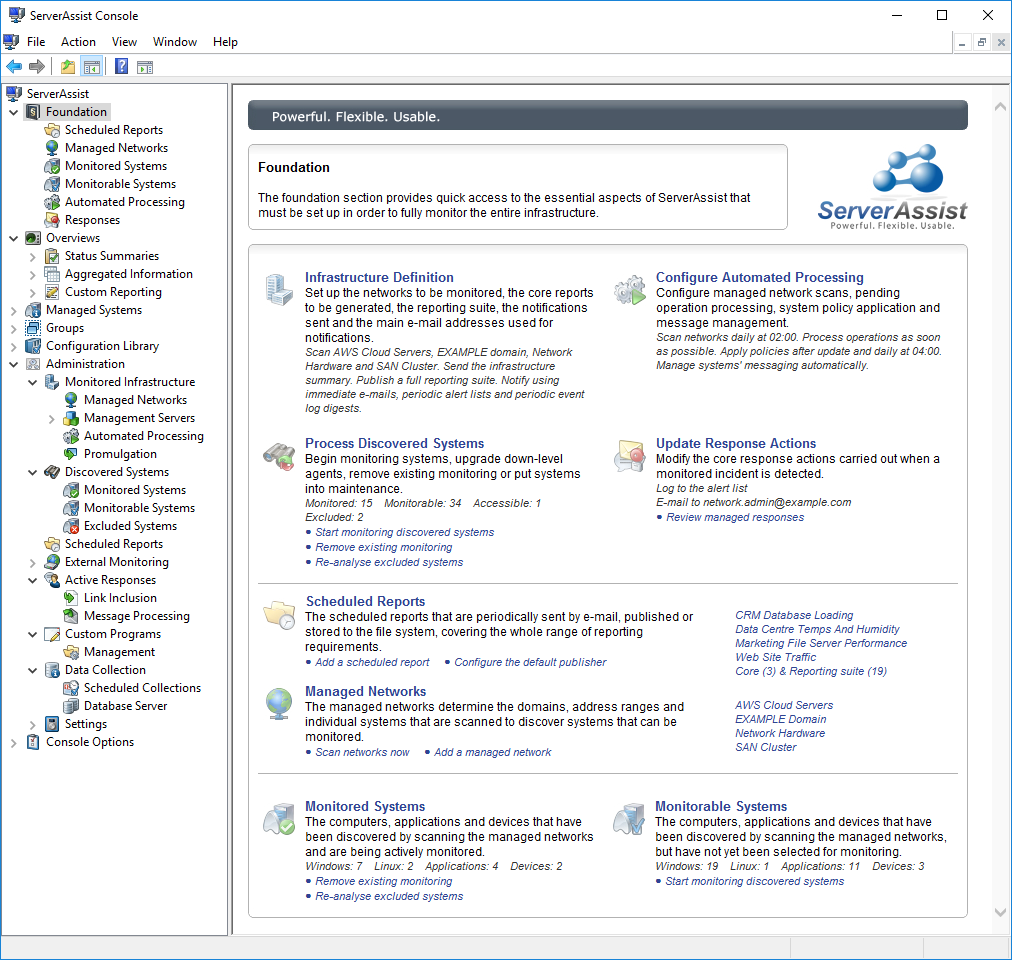Click the scroll down arrow in content pane
Image resolution: width=1012 pixels, height=960 pixels.
point(1000,912)
